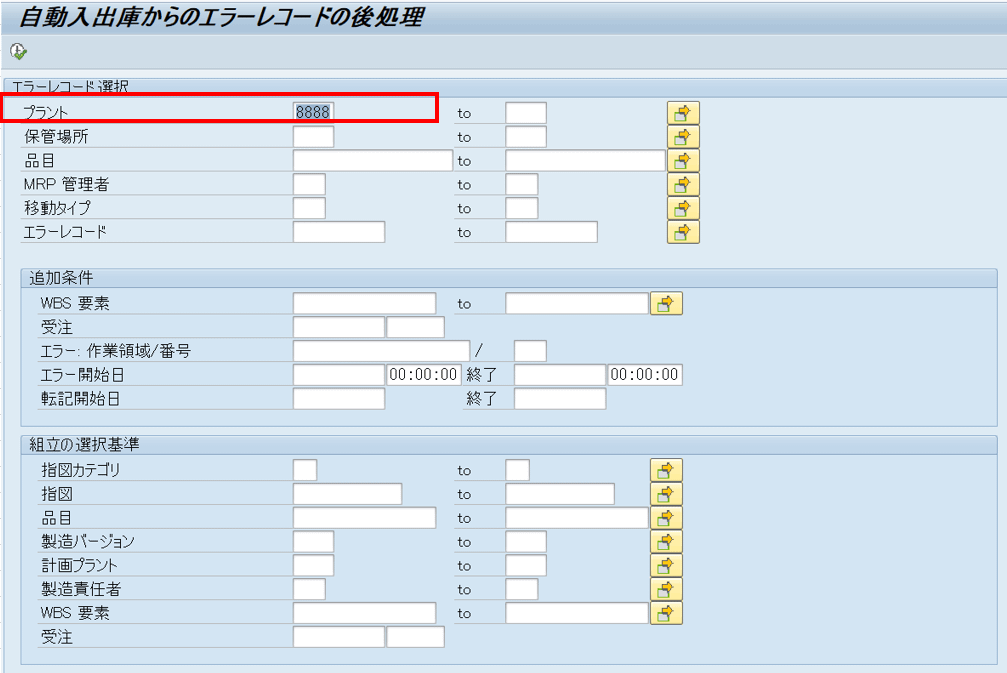This screenshot has width=1007, height=673.
Task: Click the 終了 time field after エラー開始日
Action: pos(645,375)
